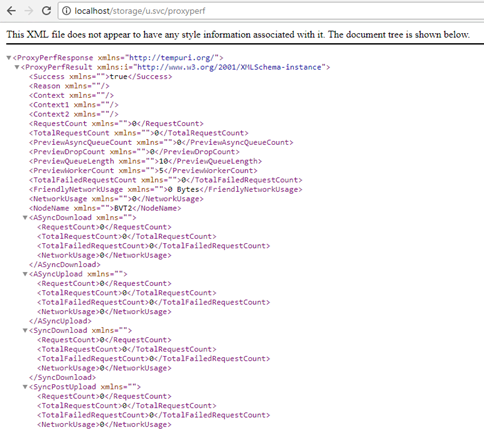
Task: Click the FriendlyNetworkUsage element line
Action: (166, 190)
